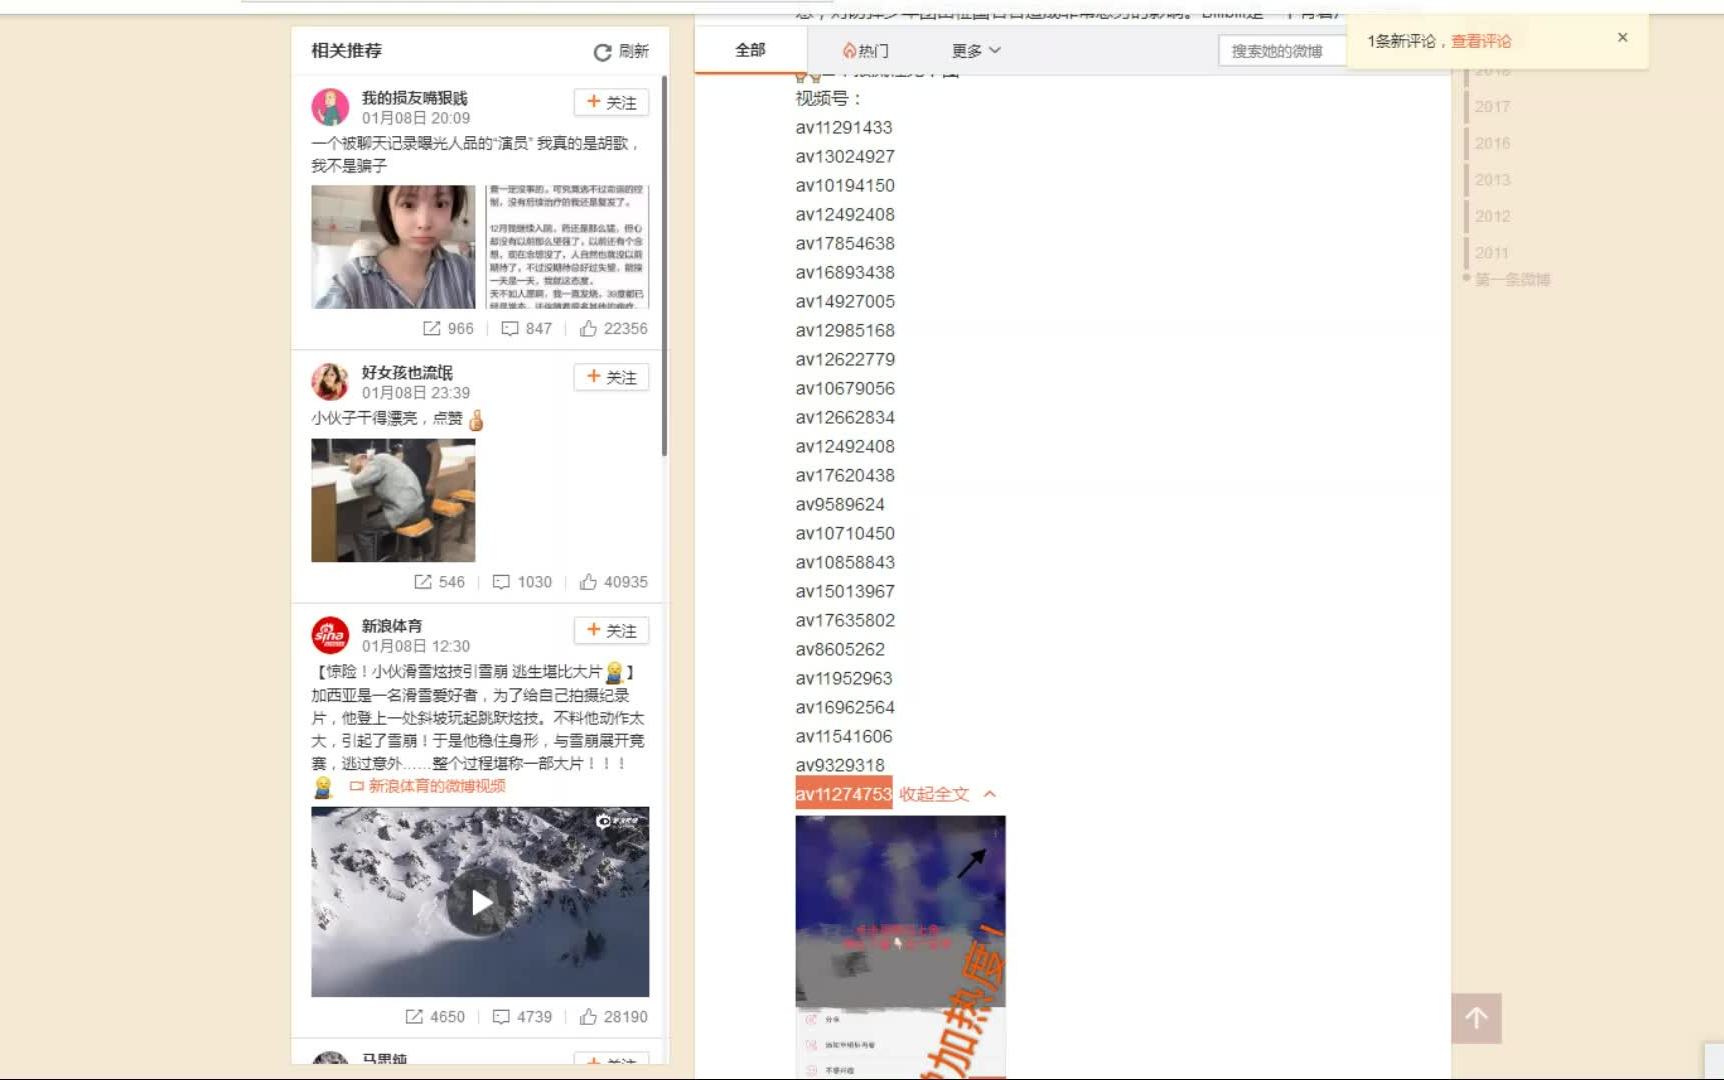The width and height of the screenshot is (1724, 1080).
Task: Expand the 更多 dropdown menu
Action: click(x=976, y=50)
